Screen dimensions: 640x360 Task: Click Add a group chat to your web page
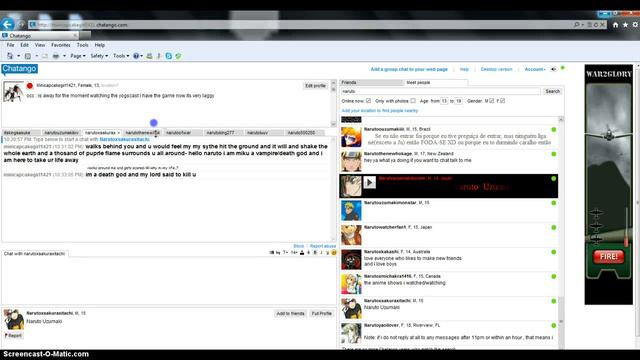409,69
